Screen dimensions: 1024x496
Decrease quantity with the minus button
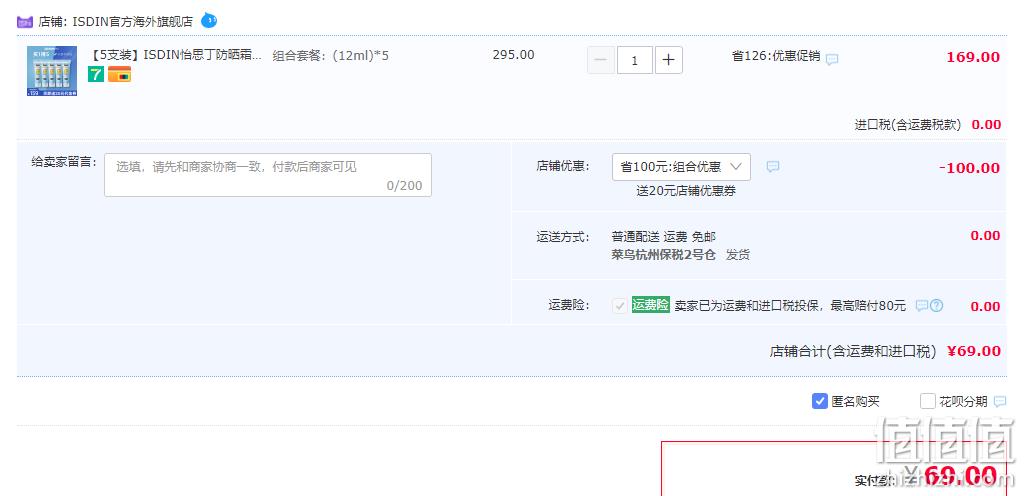601,61
